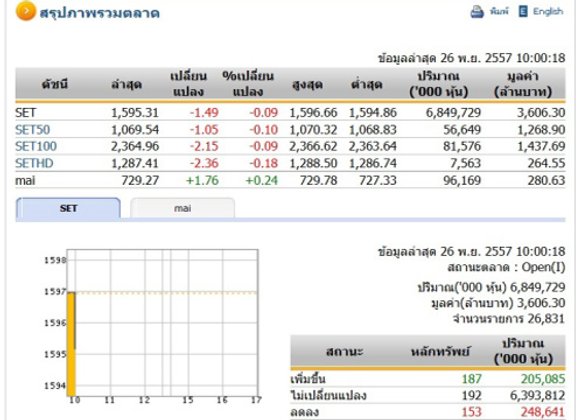Image resolution: width=583 pixels, height=420 pixels.
Task: Click the SETHD change value -2.36
Action: pyautogui.click(x=204, y=163)
